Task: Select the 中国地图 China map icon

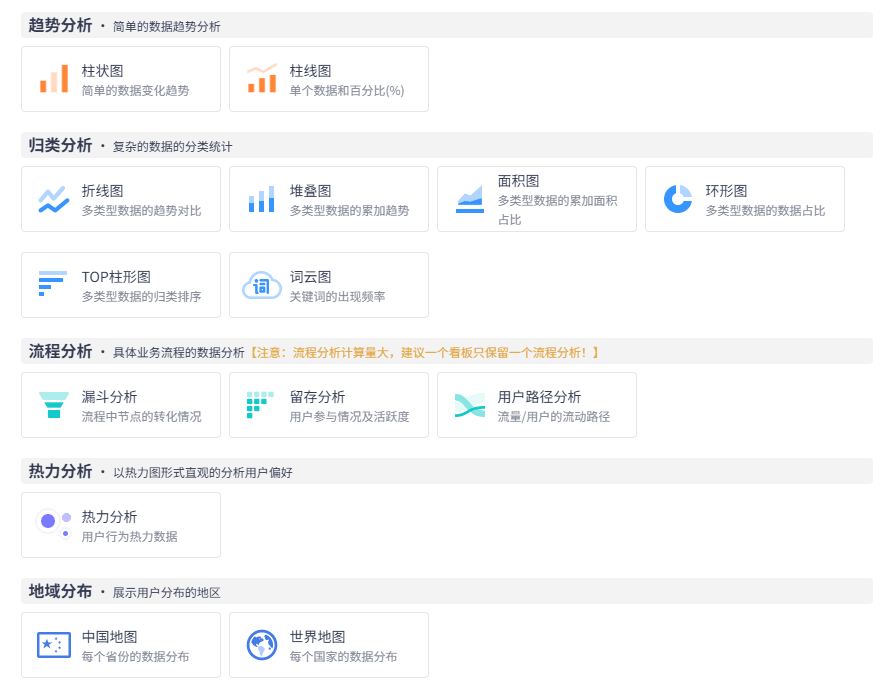Action: pos(53,646)
